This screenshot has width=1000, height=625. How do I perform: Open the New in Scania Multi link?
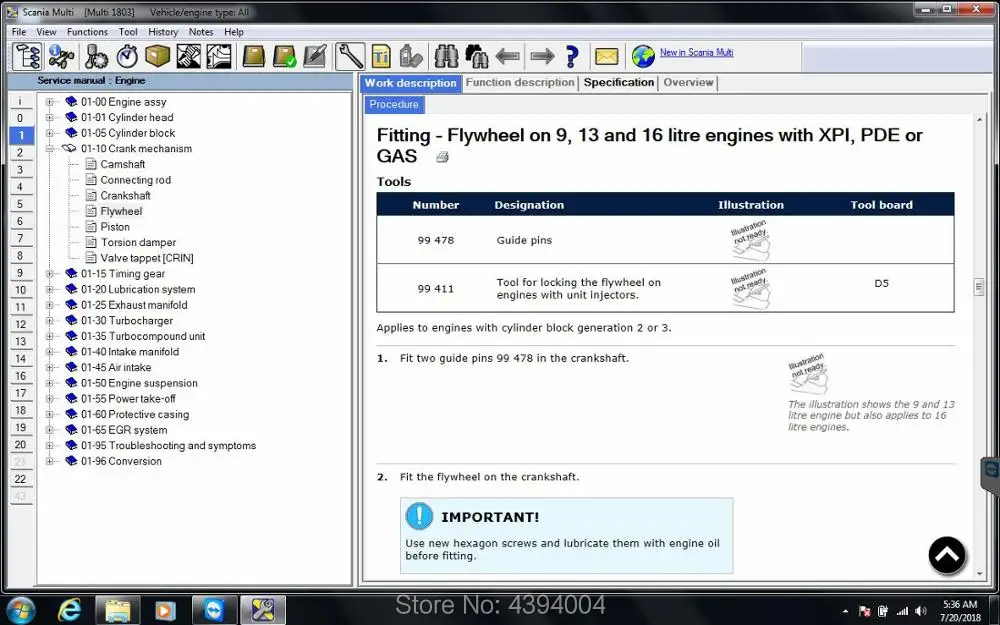(696, 52)
